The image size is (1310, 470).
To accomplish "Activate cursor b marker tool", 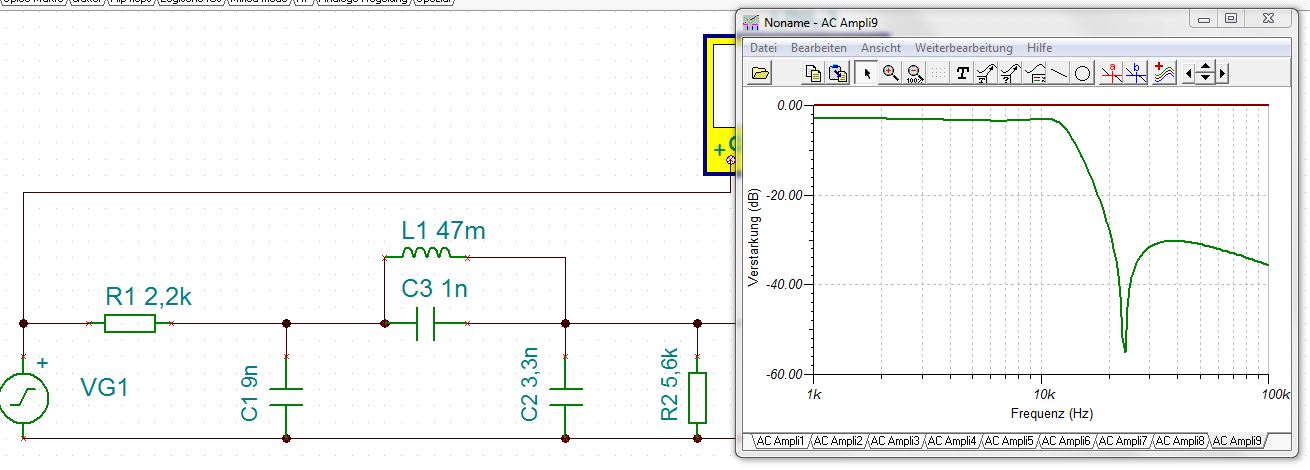I will pyautogui.click(x=1136, y=73).
